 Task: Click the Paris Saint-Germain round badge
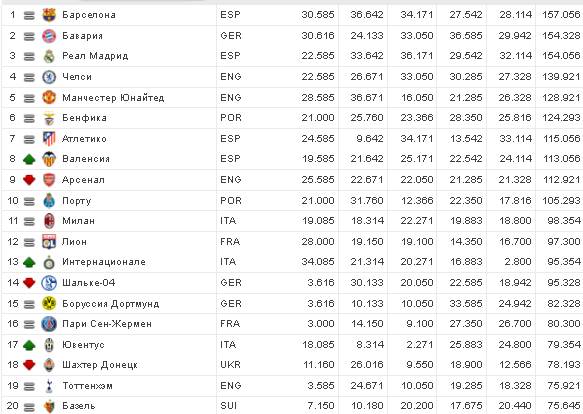click(49, 324)
